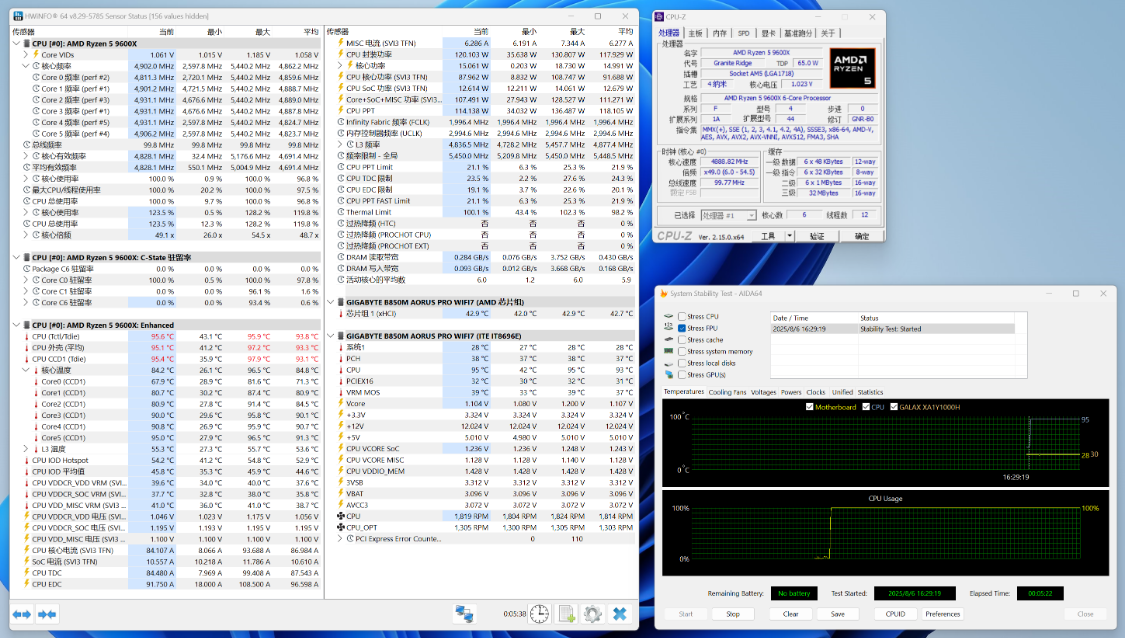This screenshot has width=1125, height=638.
Task: Switch to the Cooling Fans tab
Action: pos(727,392)
